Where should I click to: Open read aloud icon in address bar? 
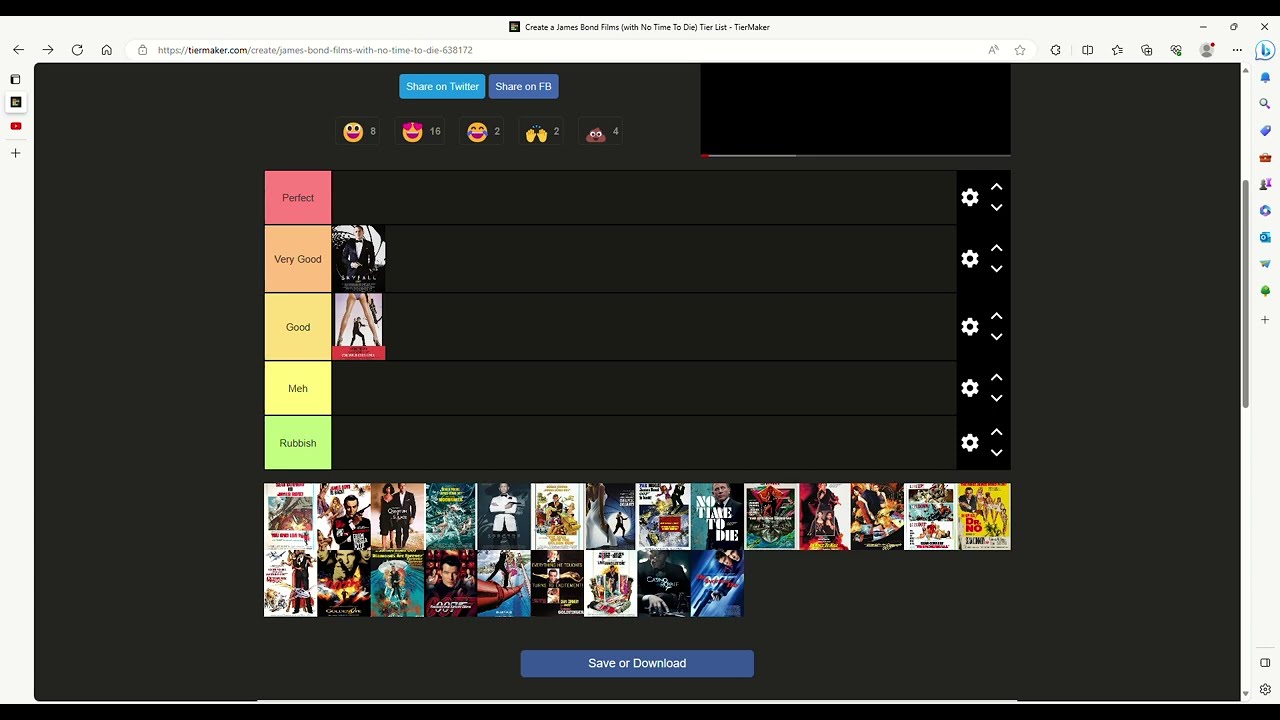click(993, 50)
